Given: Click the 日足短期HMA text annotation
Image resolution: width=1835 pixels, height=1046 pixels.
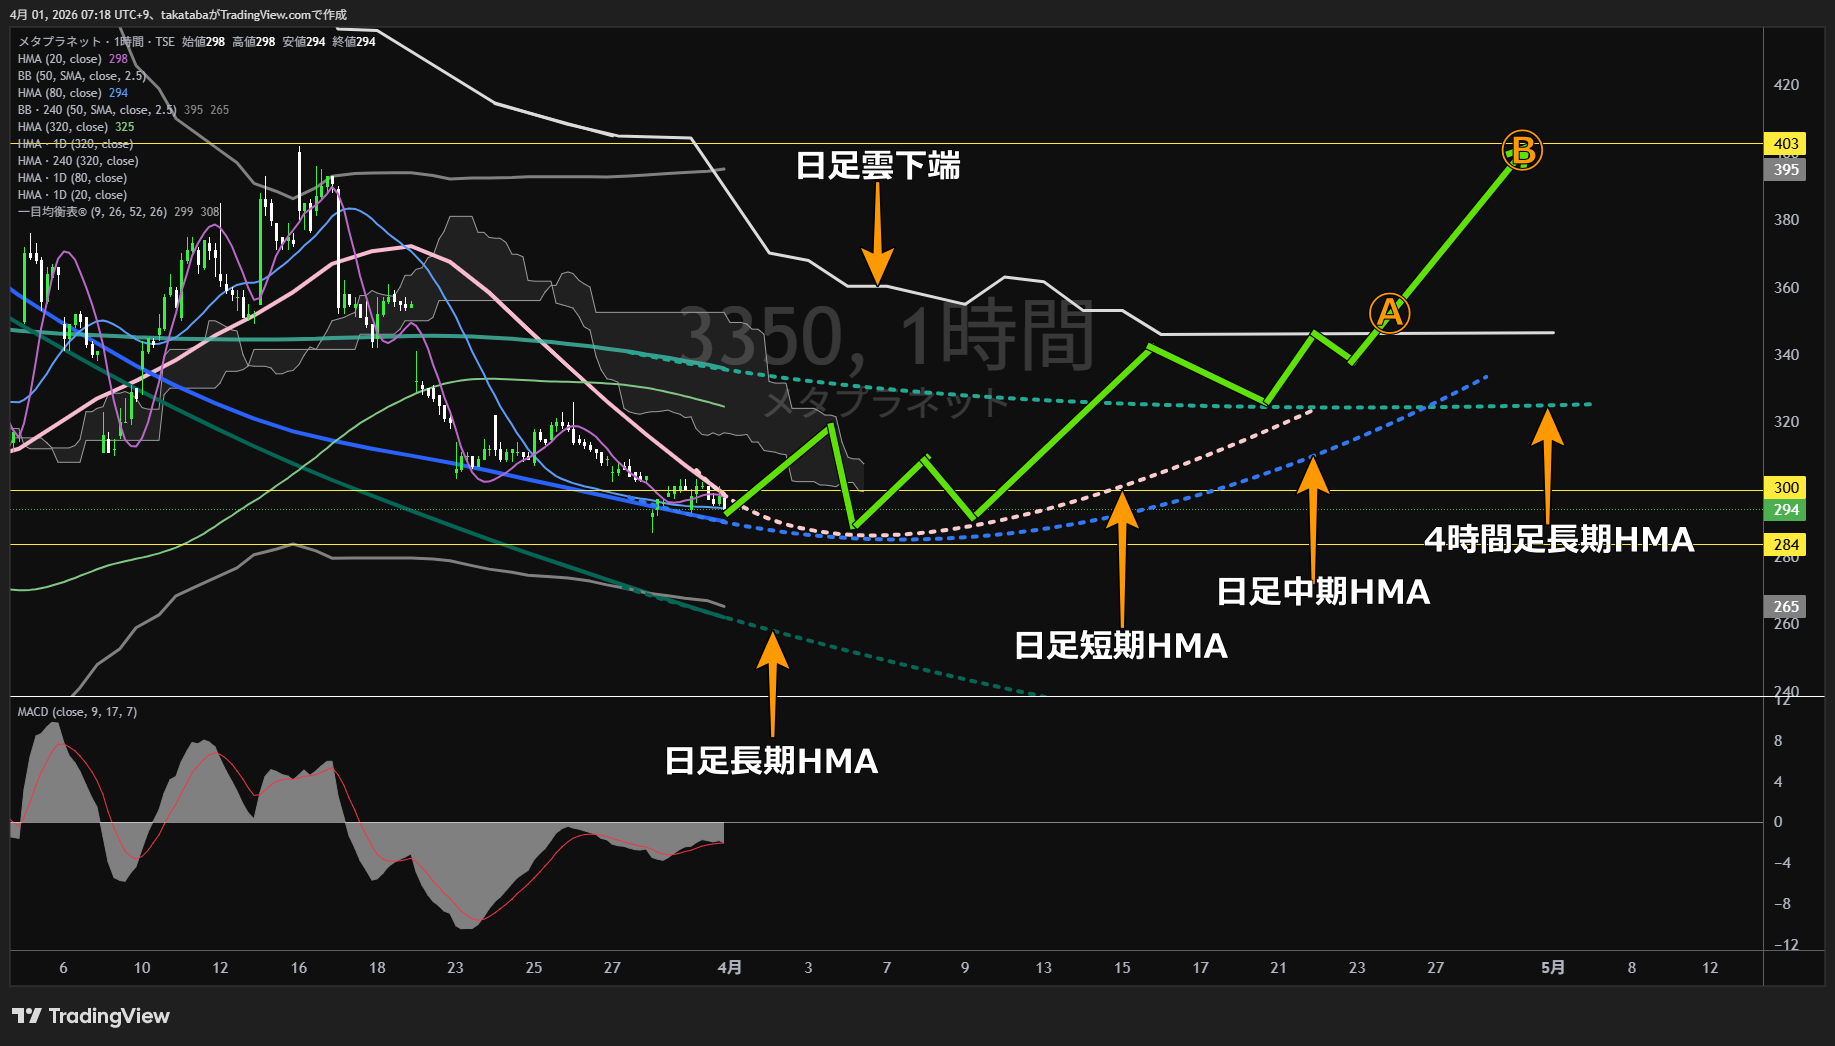Looking at the screenshot, I should click(x=1121, y=646).
